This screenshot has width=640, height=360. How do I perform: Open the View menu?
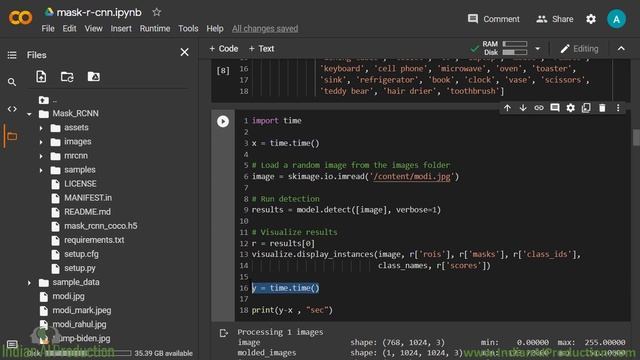click(93, 29)
